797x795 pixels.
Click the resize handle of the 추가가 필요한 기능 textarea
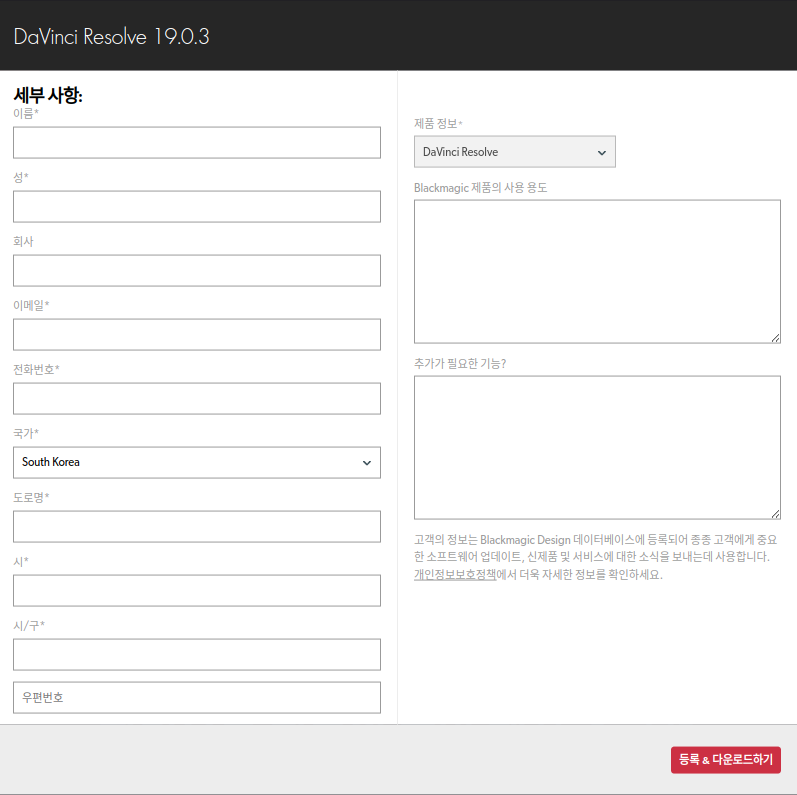[775, 514]
